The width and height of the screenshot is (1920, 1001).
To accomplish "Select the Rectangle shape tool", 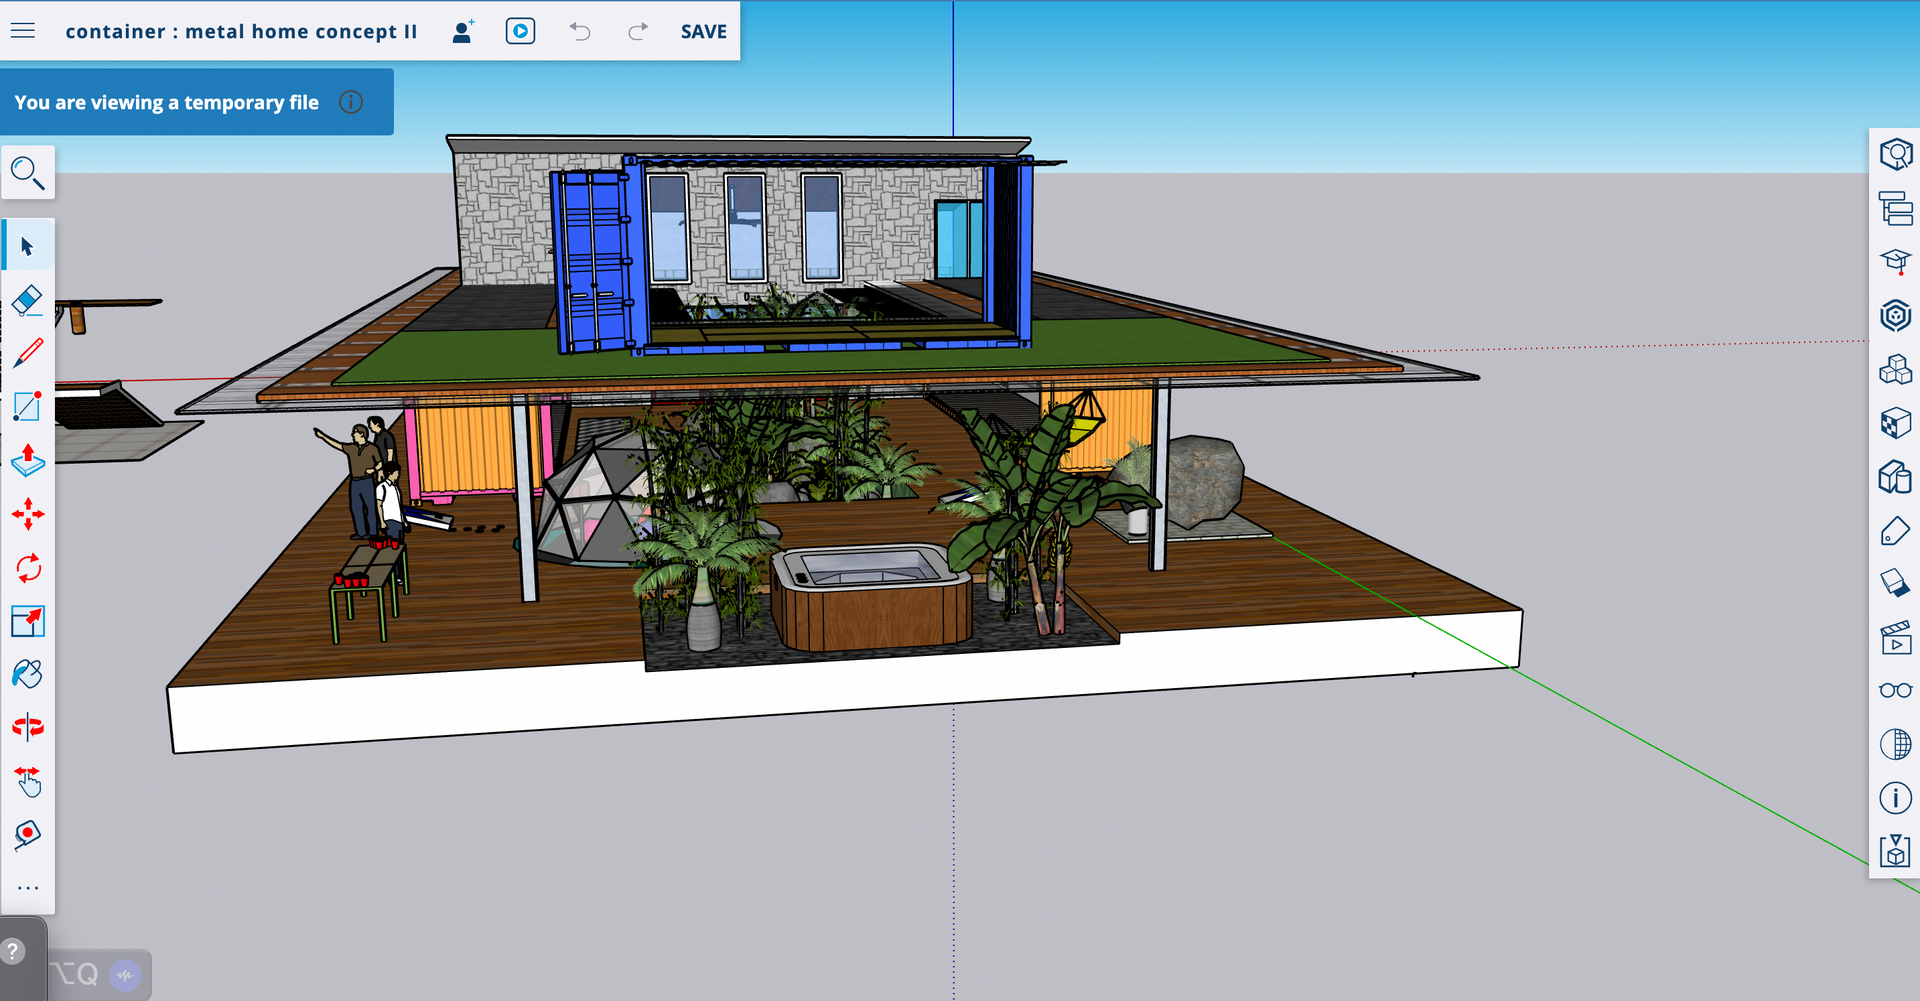I will tap(28, 406).
